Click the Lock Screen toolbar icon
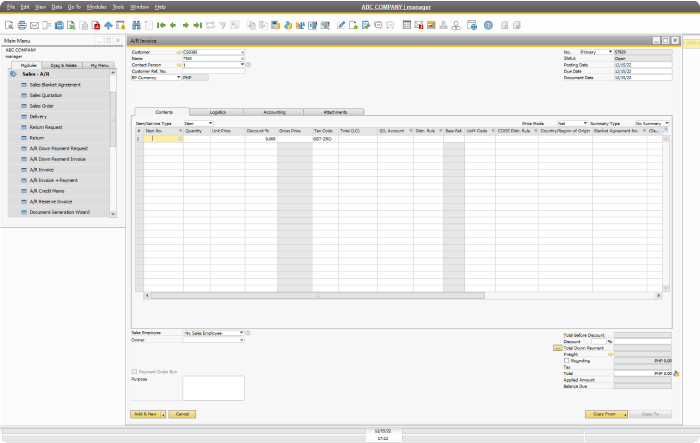Screen dimensions: 700x443 click(x=121, y=25)
